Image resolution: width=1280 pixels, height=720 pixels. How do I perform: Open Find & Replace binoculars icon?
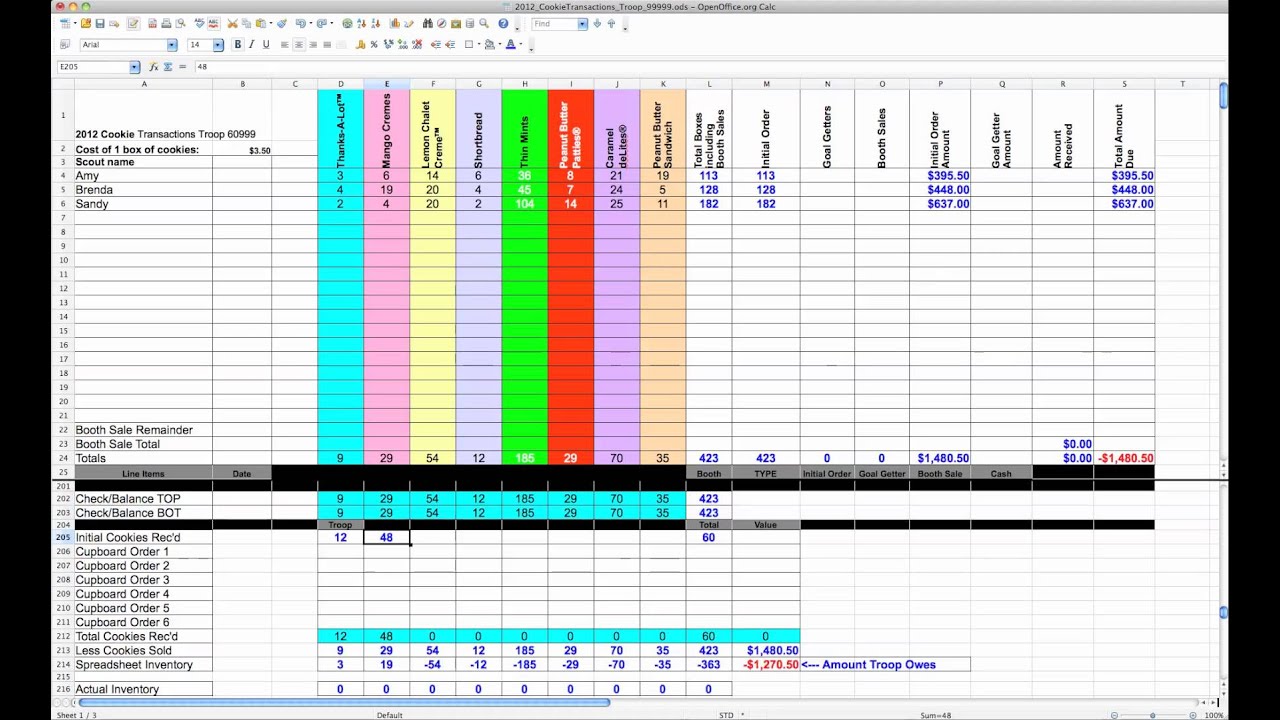pyautogui.click(x=428, y=23)
